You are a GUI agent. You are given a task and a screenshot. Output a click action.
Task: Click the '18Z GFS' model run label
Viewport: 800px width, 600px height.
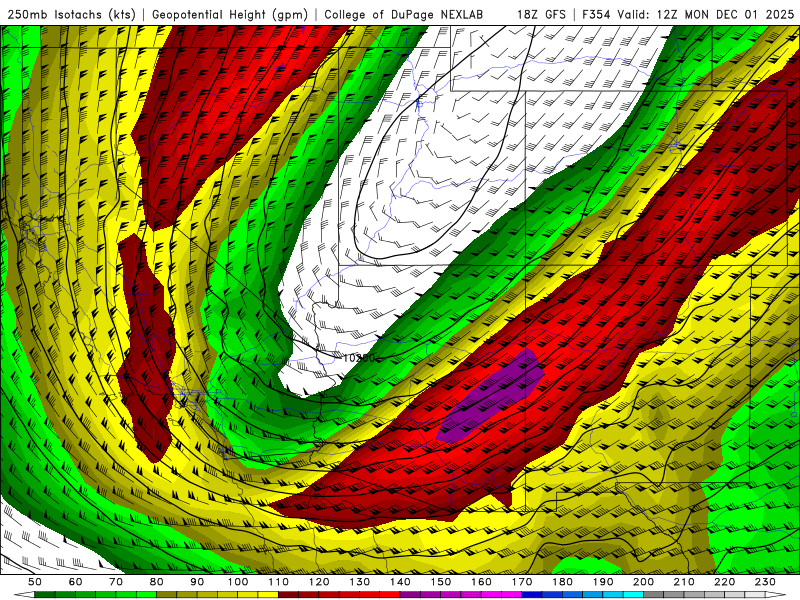(541, 14)
